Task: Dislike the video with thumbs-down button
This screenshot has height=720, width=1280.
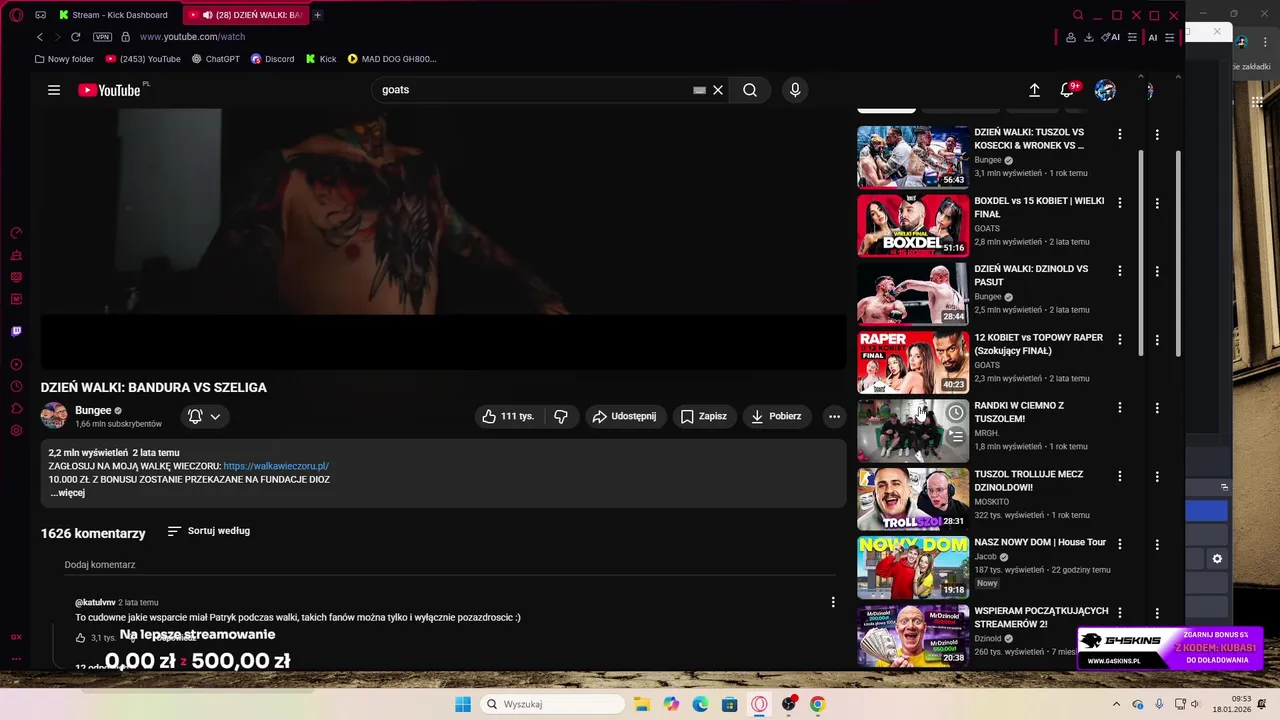Action: (561, 416)
